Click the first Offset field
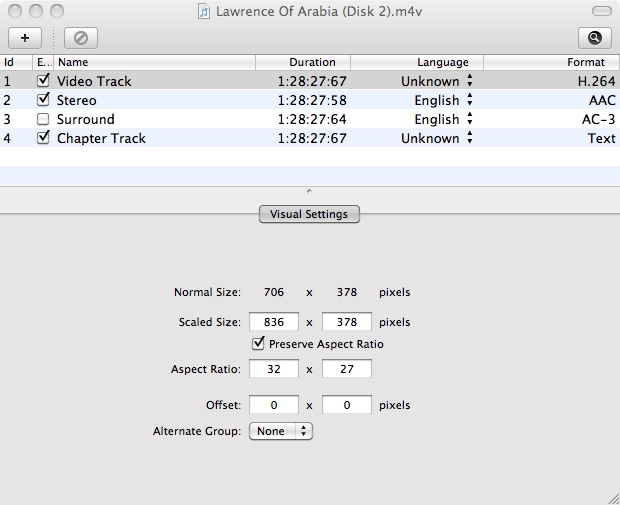 click(x=274, y=405)
